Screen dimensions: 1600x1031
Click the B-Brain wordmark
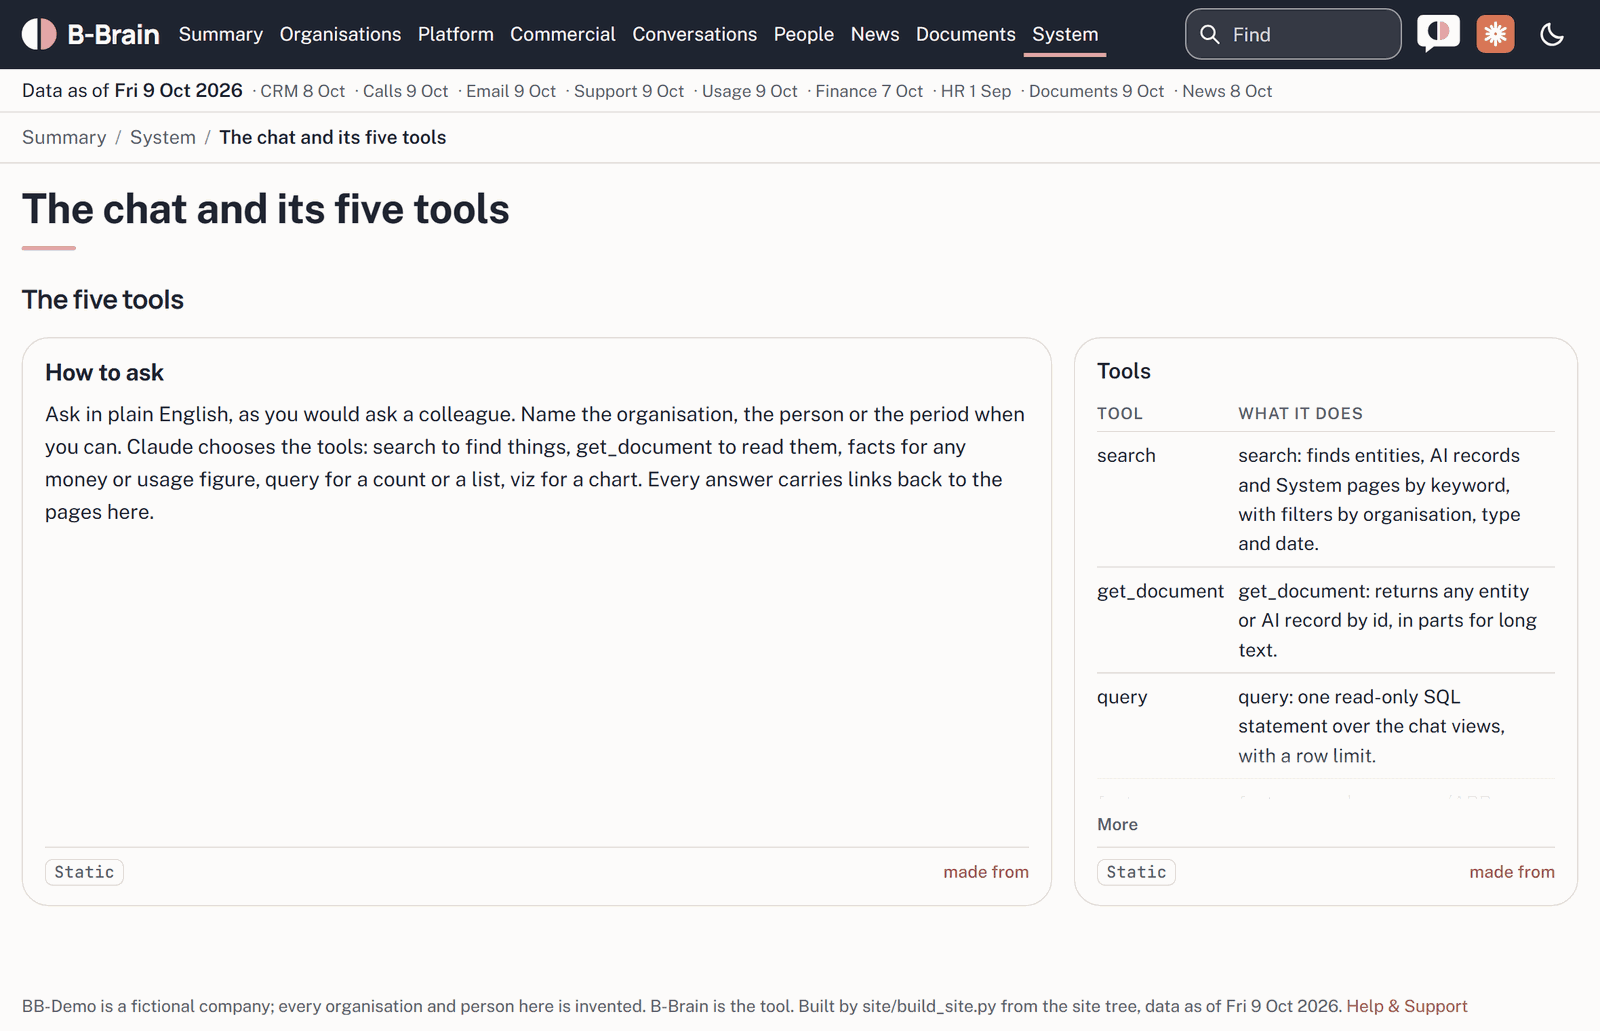click(x=113, y=34)
